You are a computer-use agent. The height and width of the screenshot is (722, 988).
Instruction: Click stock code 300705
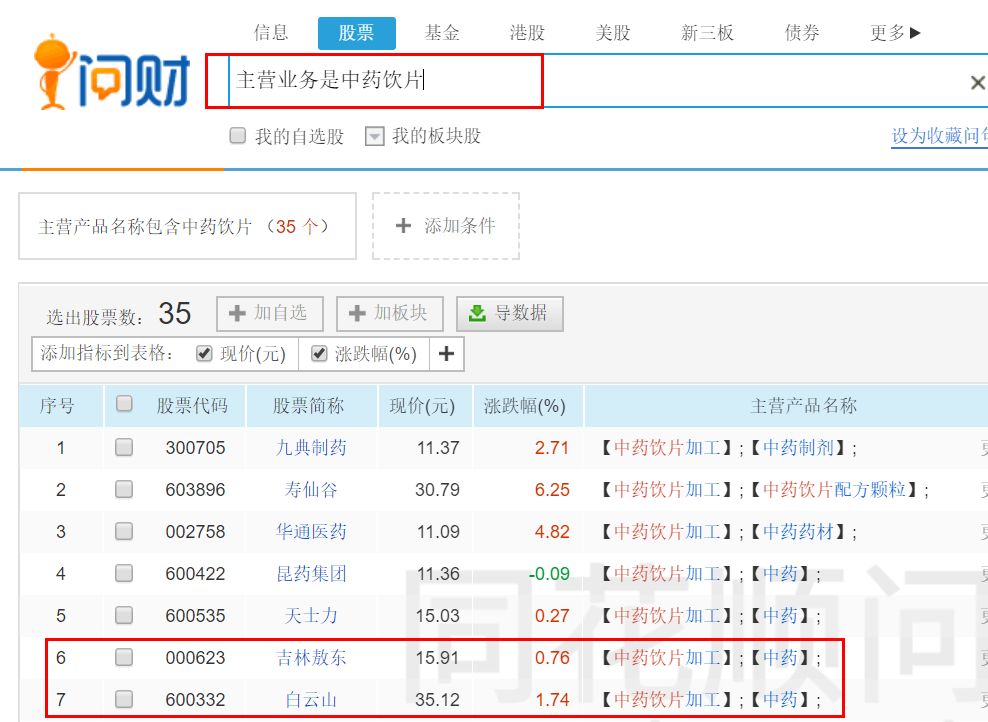pos(195,448)
